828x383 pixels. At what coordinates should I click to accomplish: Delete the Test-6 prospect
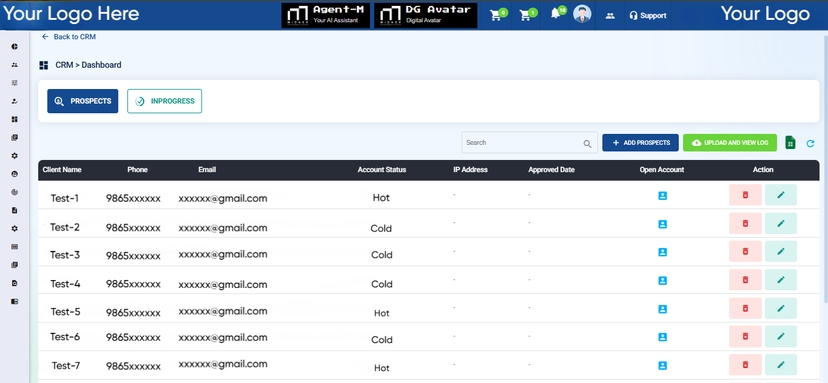pyautogui.click(x=745, y=337)
